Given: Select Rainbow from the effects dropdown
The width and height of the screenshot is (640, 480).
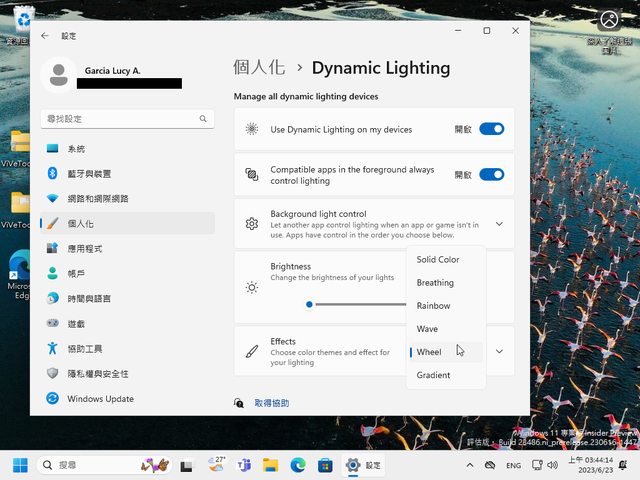Looking at the screenshot, I should [434, 306].
